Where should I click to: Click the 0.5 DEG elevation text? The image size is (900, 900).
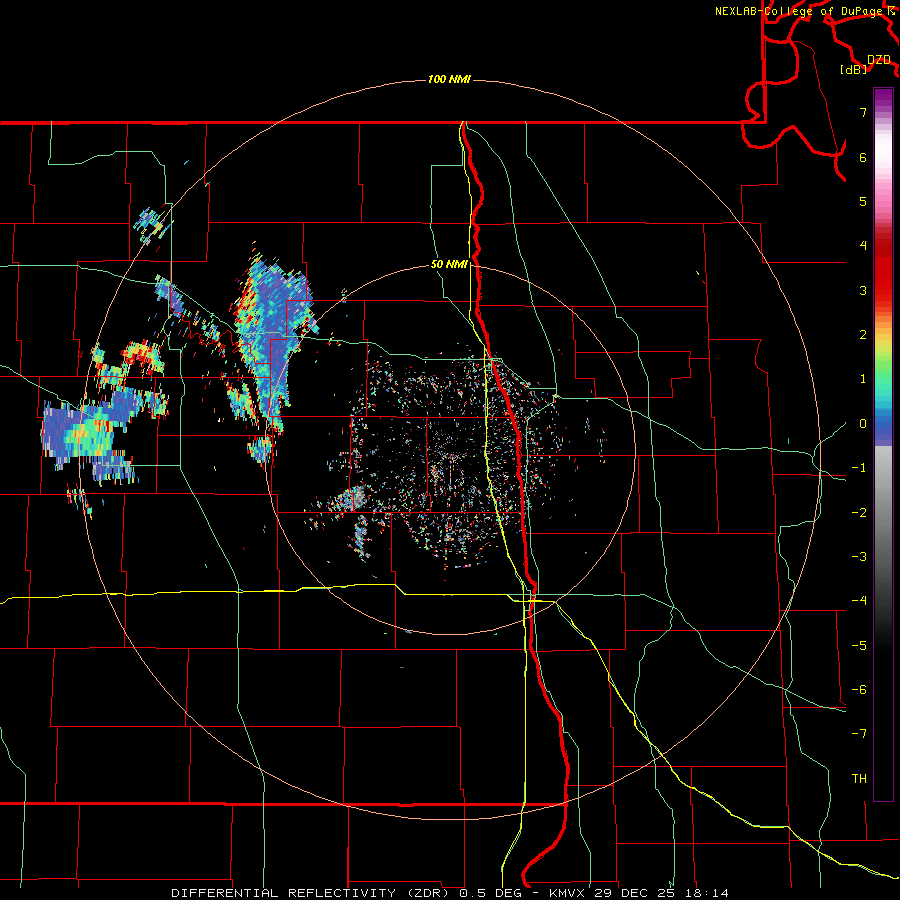[490, 893]
